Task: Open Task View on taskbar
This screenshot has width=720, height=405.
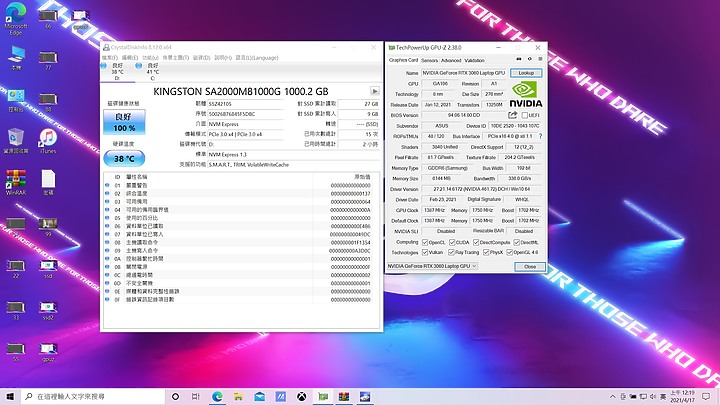Action: pyautogui.click(x=196, y=396)
